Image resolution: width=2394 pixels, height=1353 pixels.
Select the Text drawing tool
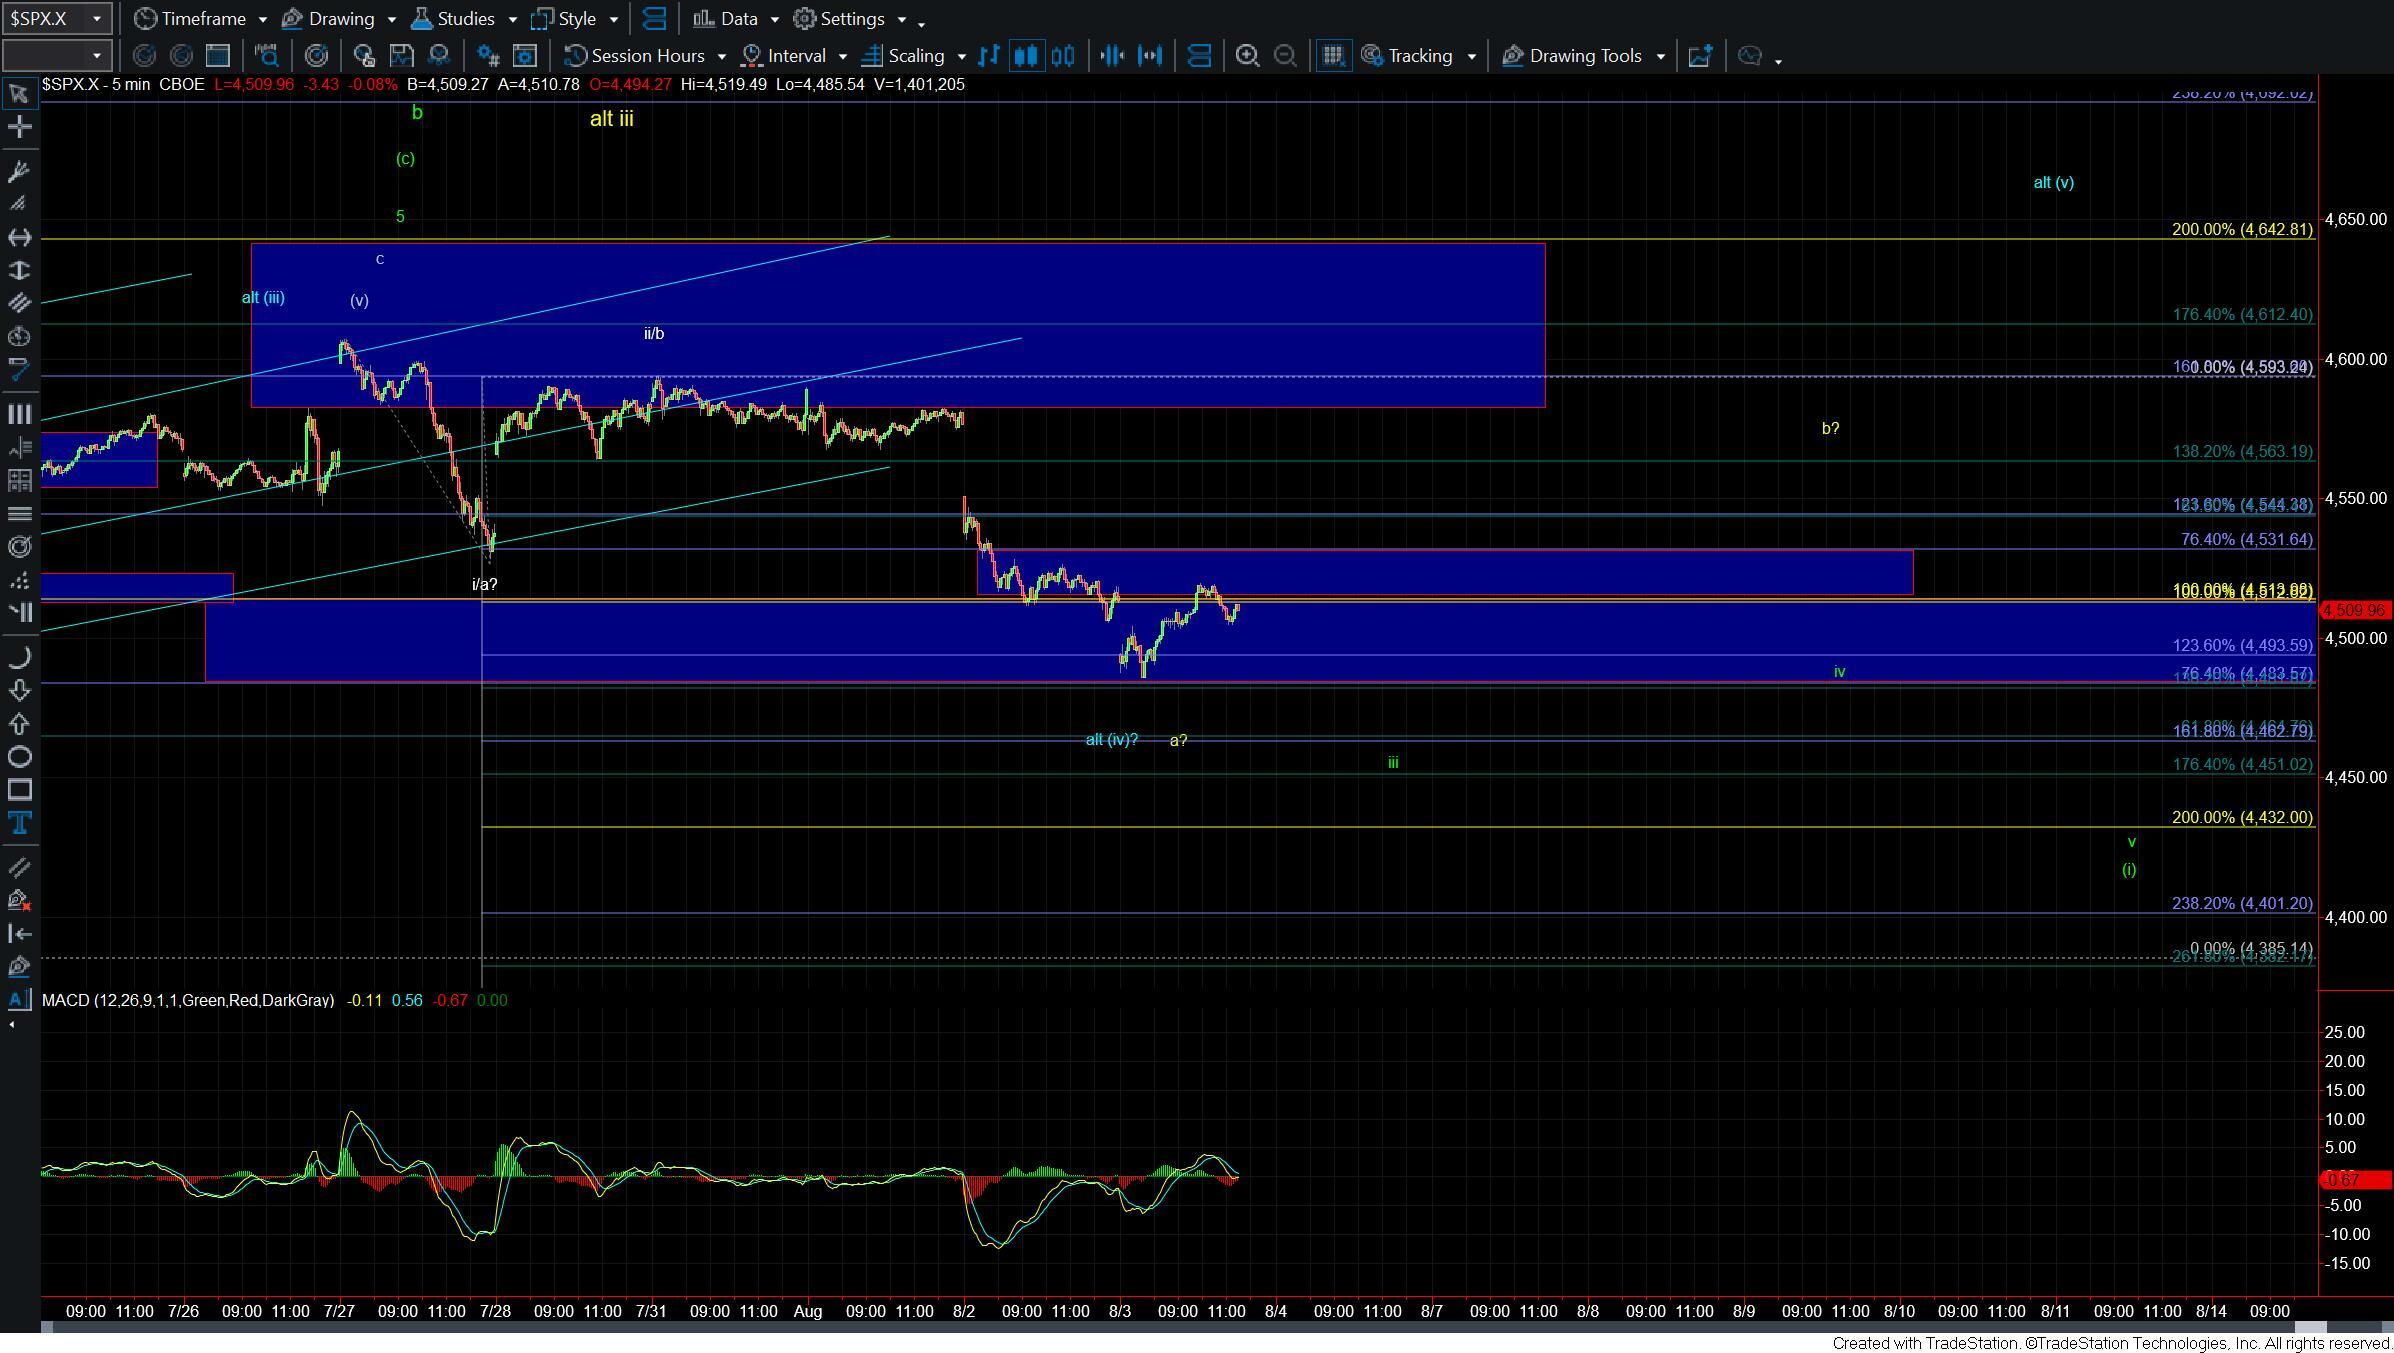[19, 823]
